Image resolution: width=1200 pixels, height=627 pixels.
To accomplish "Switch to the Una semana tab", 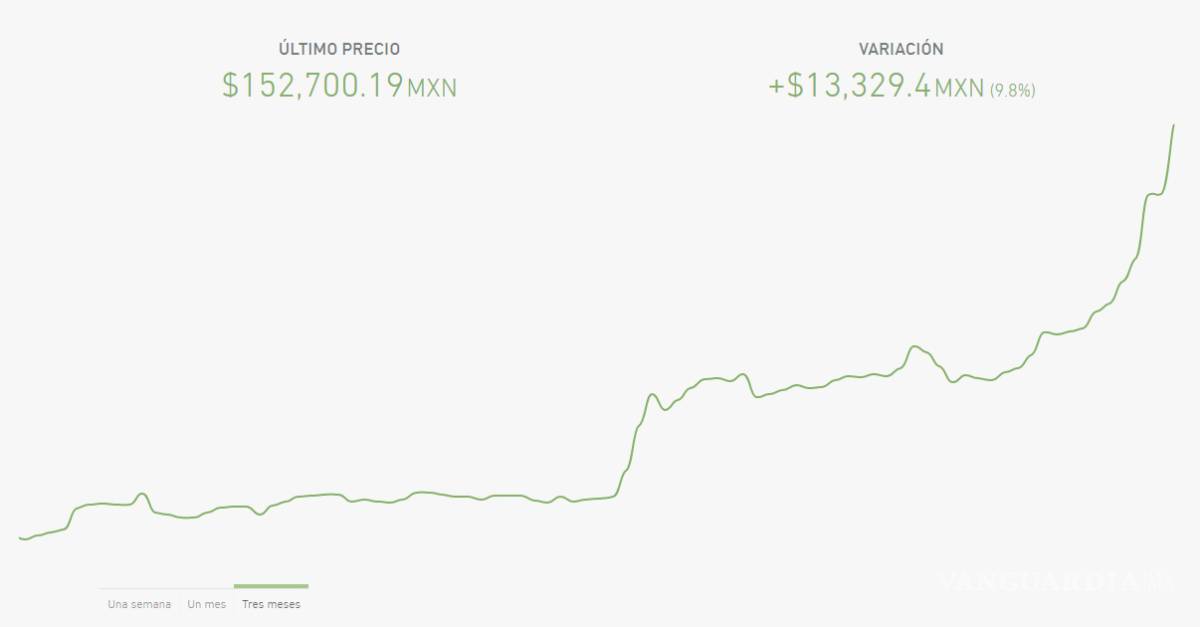I will (x=137, y=603).
